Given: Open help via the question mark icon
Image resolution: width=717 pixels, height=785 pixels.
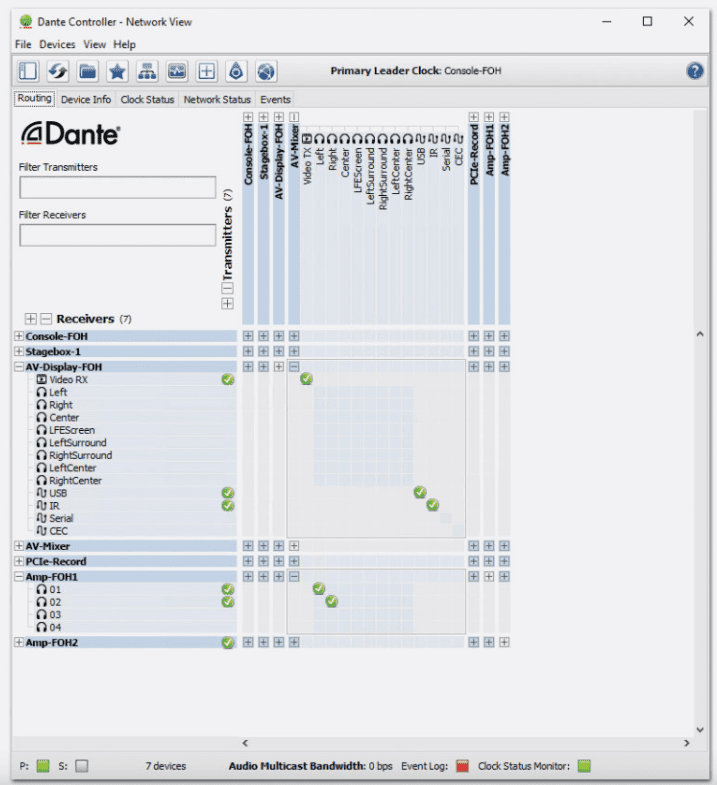Looking at the screenshot, I should (694, 71).
